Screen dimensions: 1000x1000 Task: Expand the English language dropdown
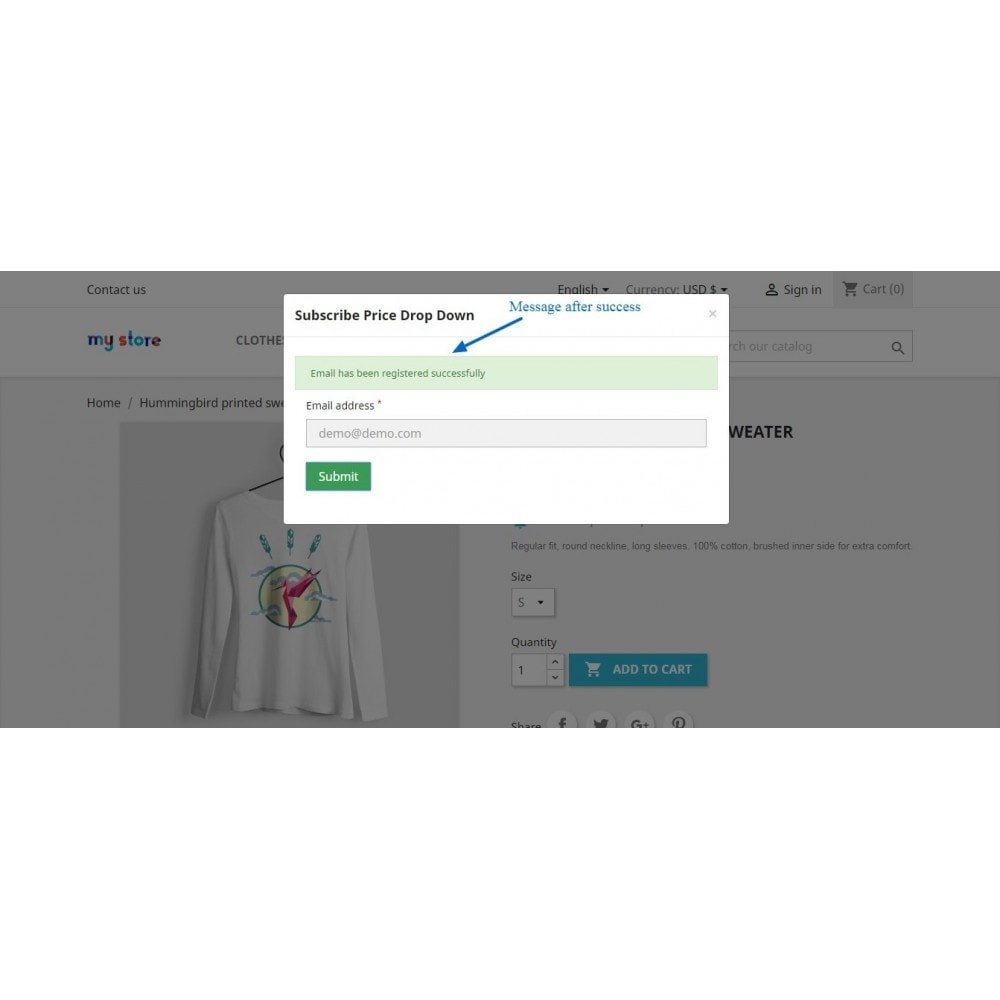click(x=582, y=288)
